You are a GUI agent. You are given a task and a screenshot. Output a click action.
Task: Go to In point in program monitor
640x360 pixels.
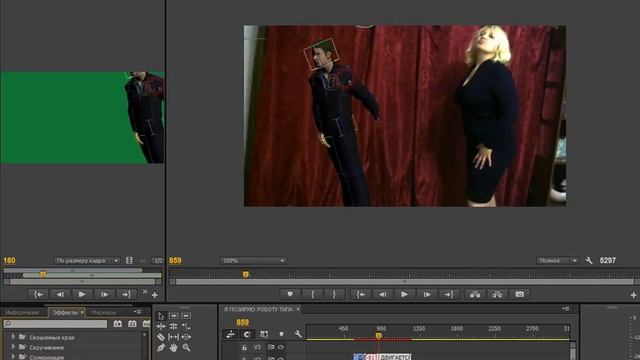pyautogui.click(x=361, y=294)
